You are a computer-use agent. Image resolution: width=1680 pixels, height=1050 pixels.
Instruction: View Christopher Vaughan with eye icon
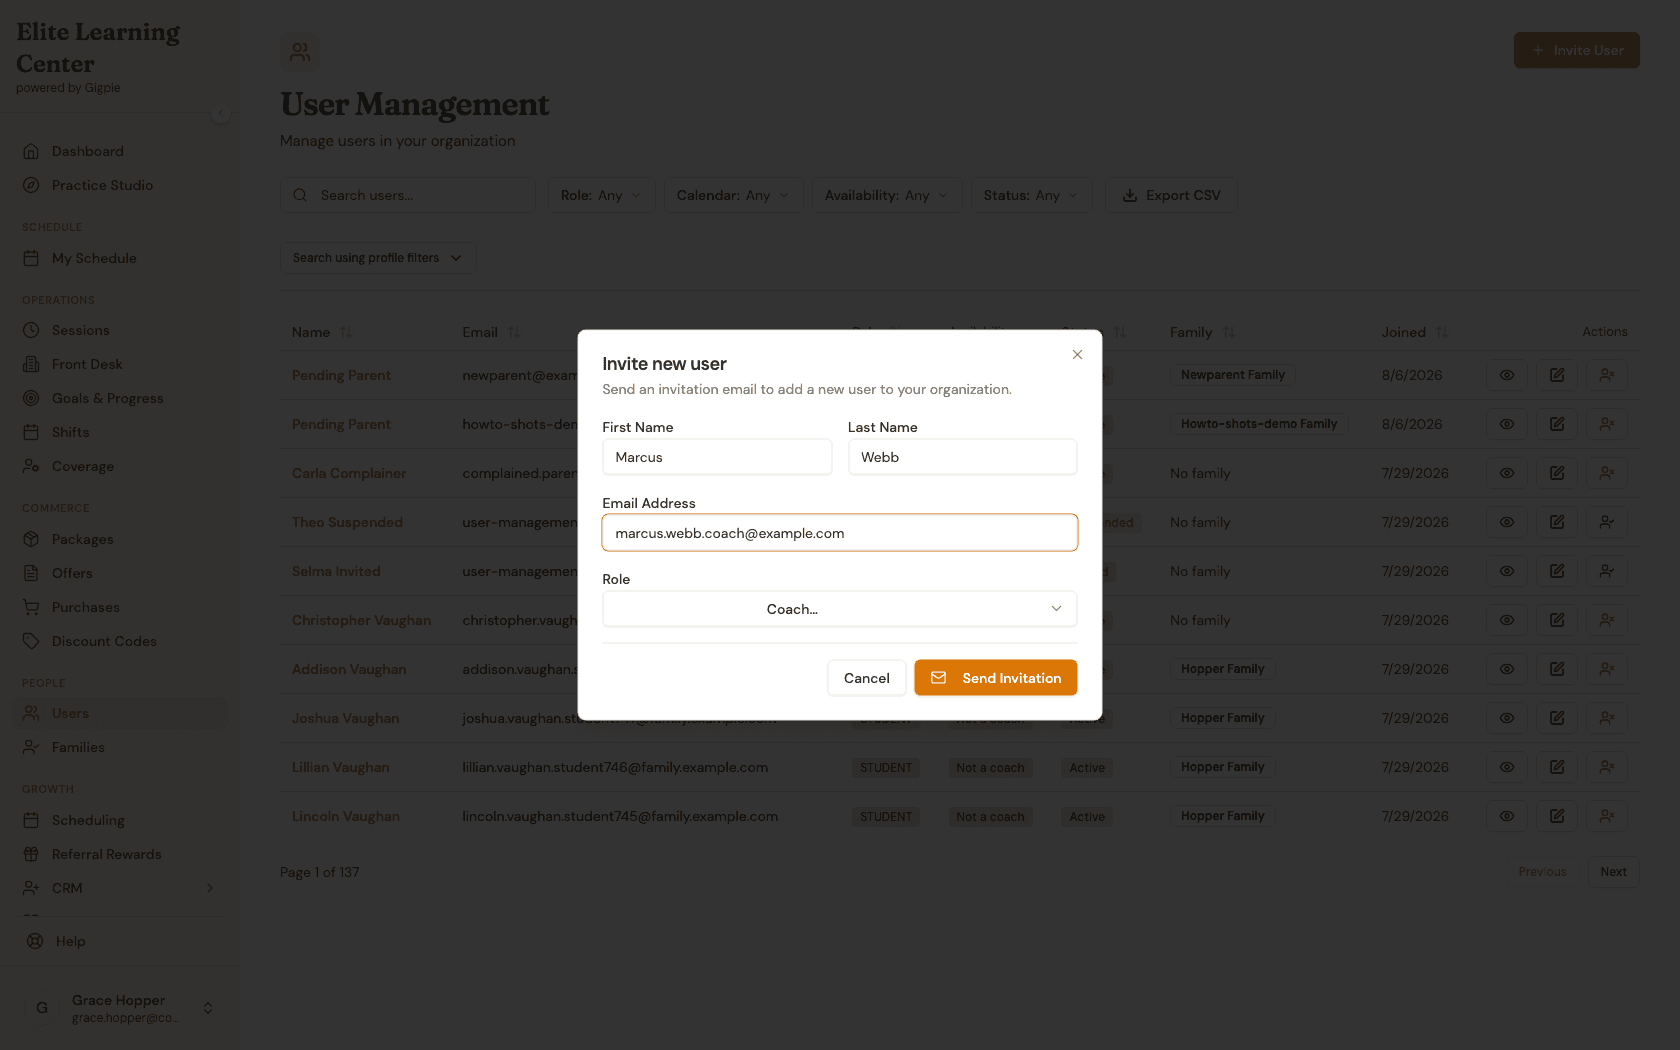click(x=1507, y=620)
